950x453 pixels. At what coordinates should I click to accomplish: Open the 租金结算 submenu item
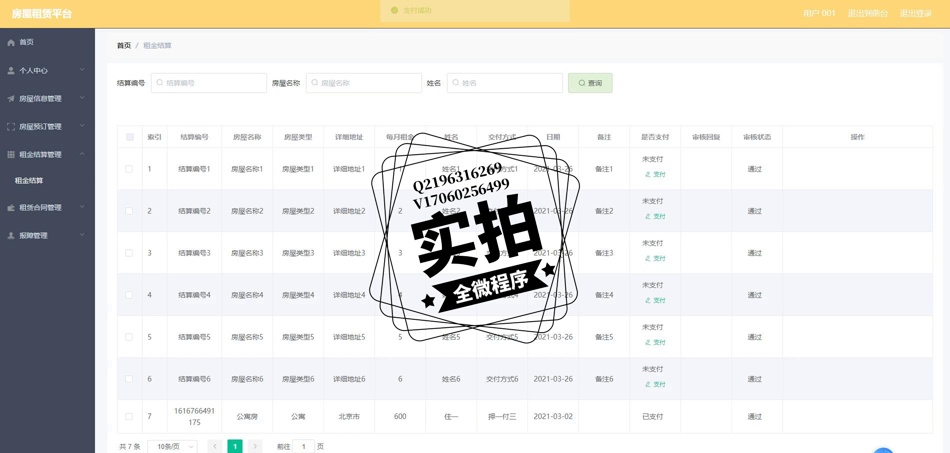[29, 181]
